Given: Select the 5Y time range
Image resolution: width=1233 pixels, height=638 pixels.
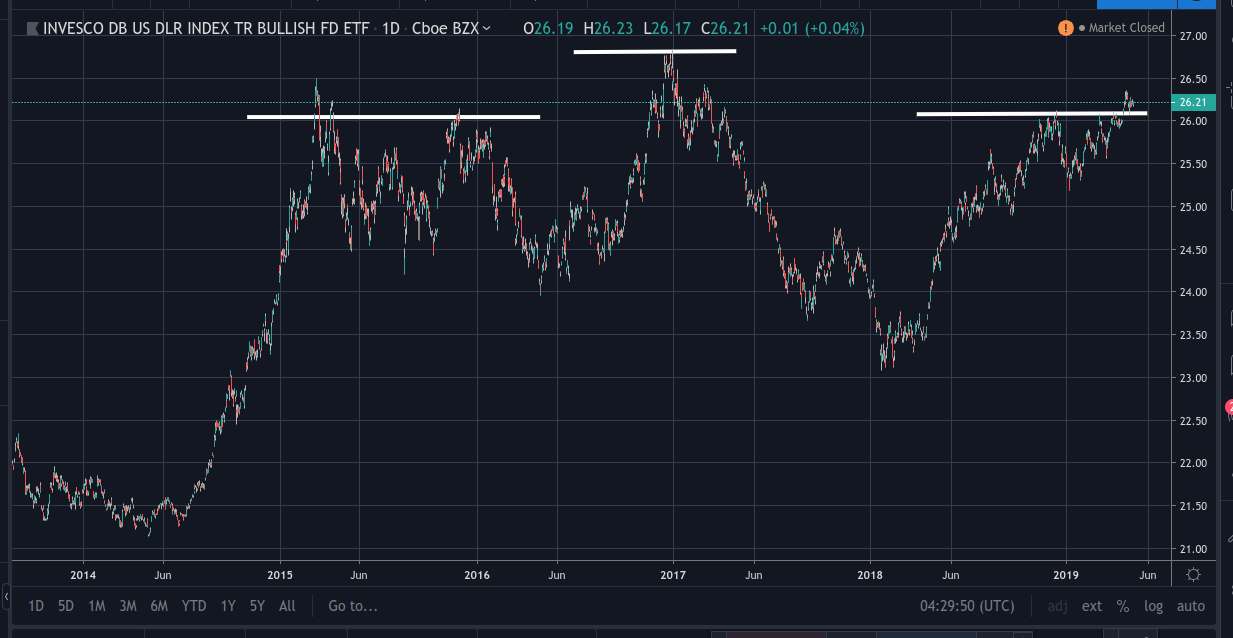Looking at the screenshot, I should [257, 606].
